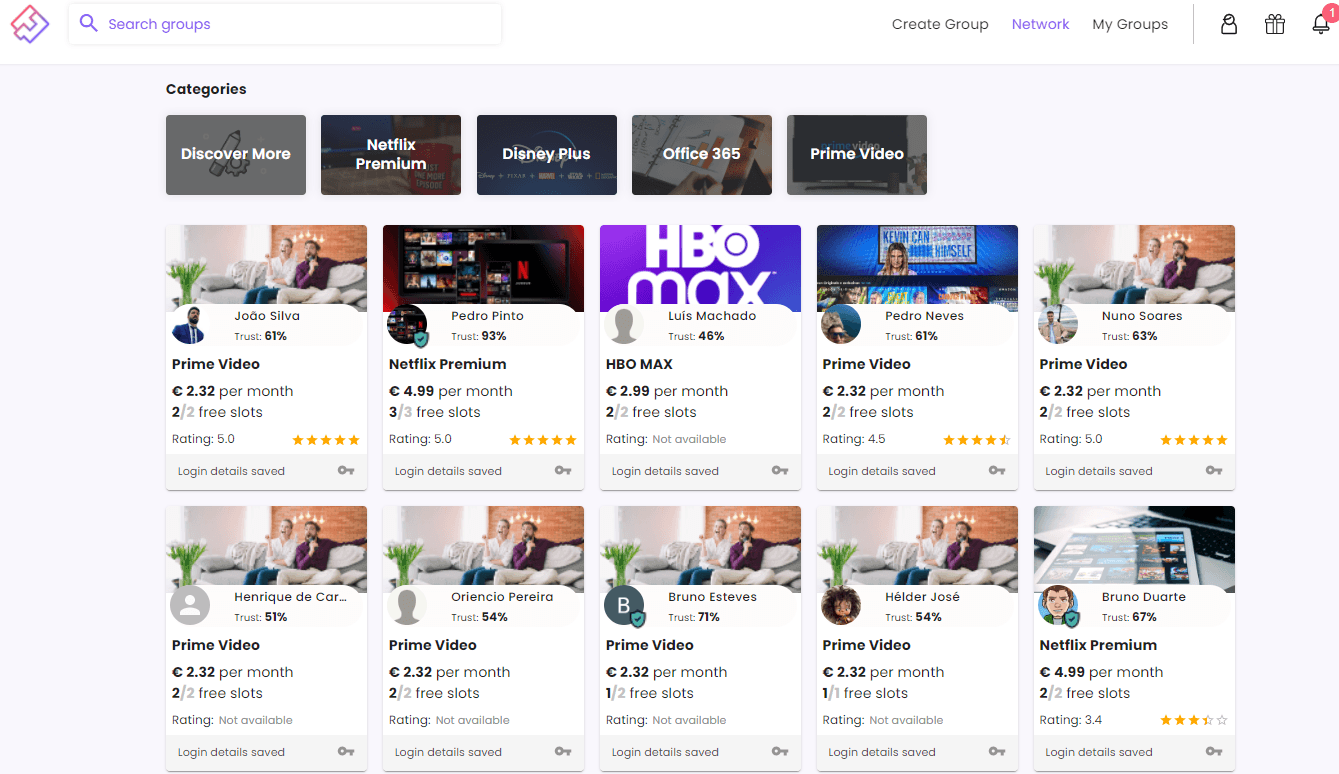Click key icon on Luis Machado card
The width and height of the screenshot is (1339, 774).
click(780, 470)
